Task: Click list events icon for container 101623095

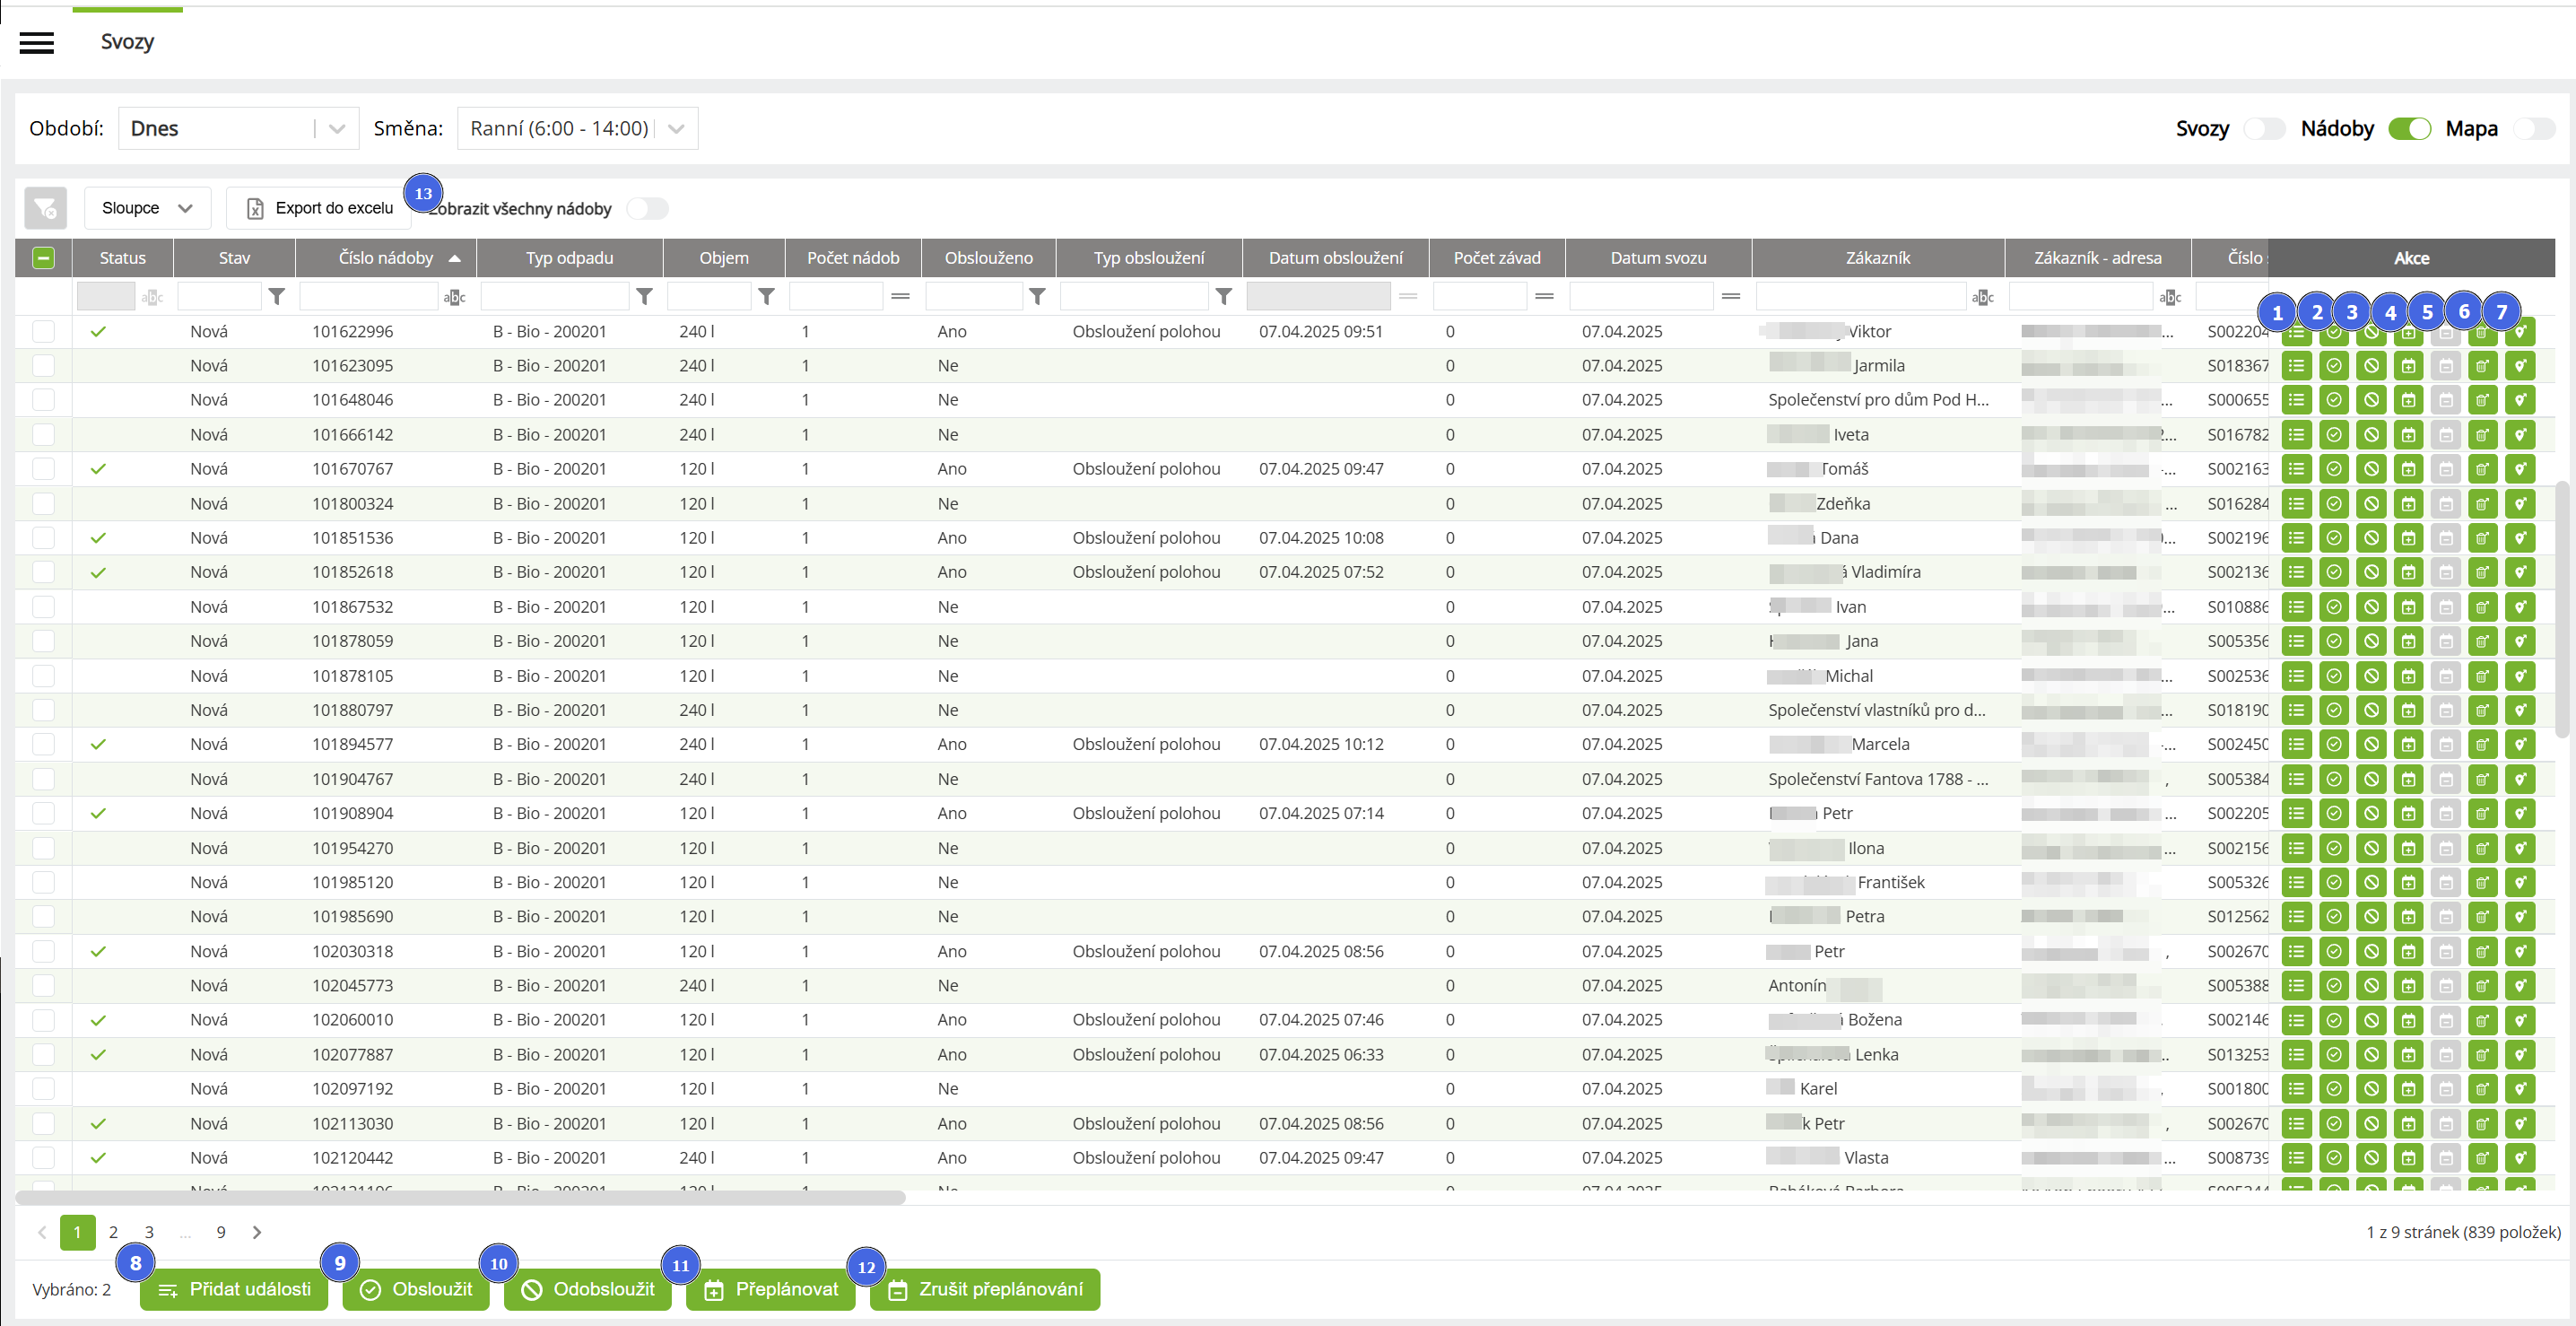Action: [2296, 366]
